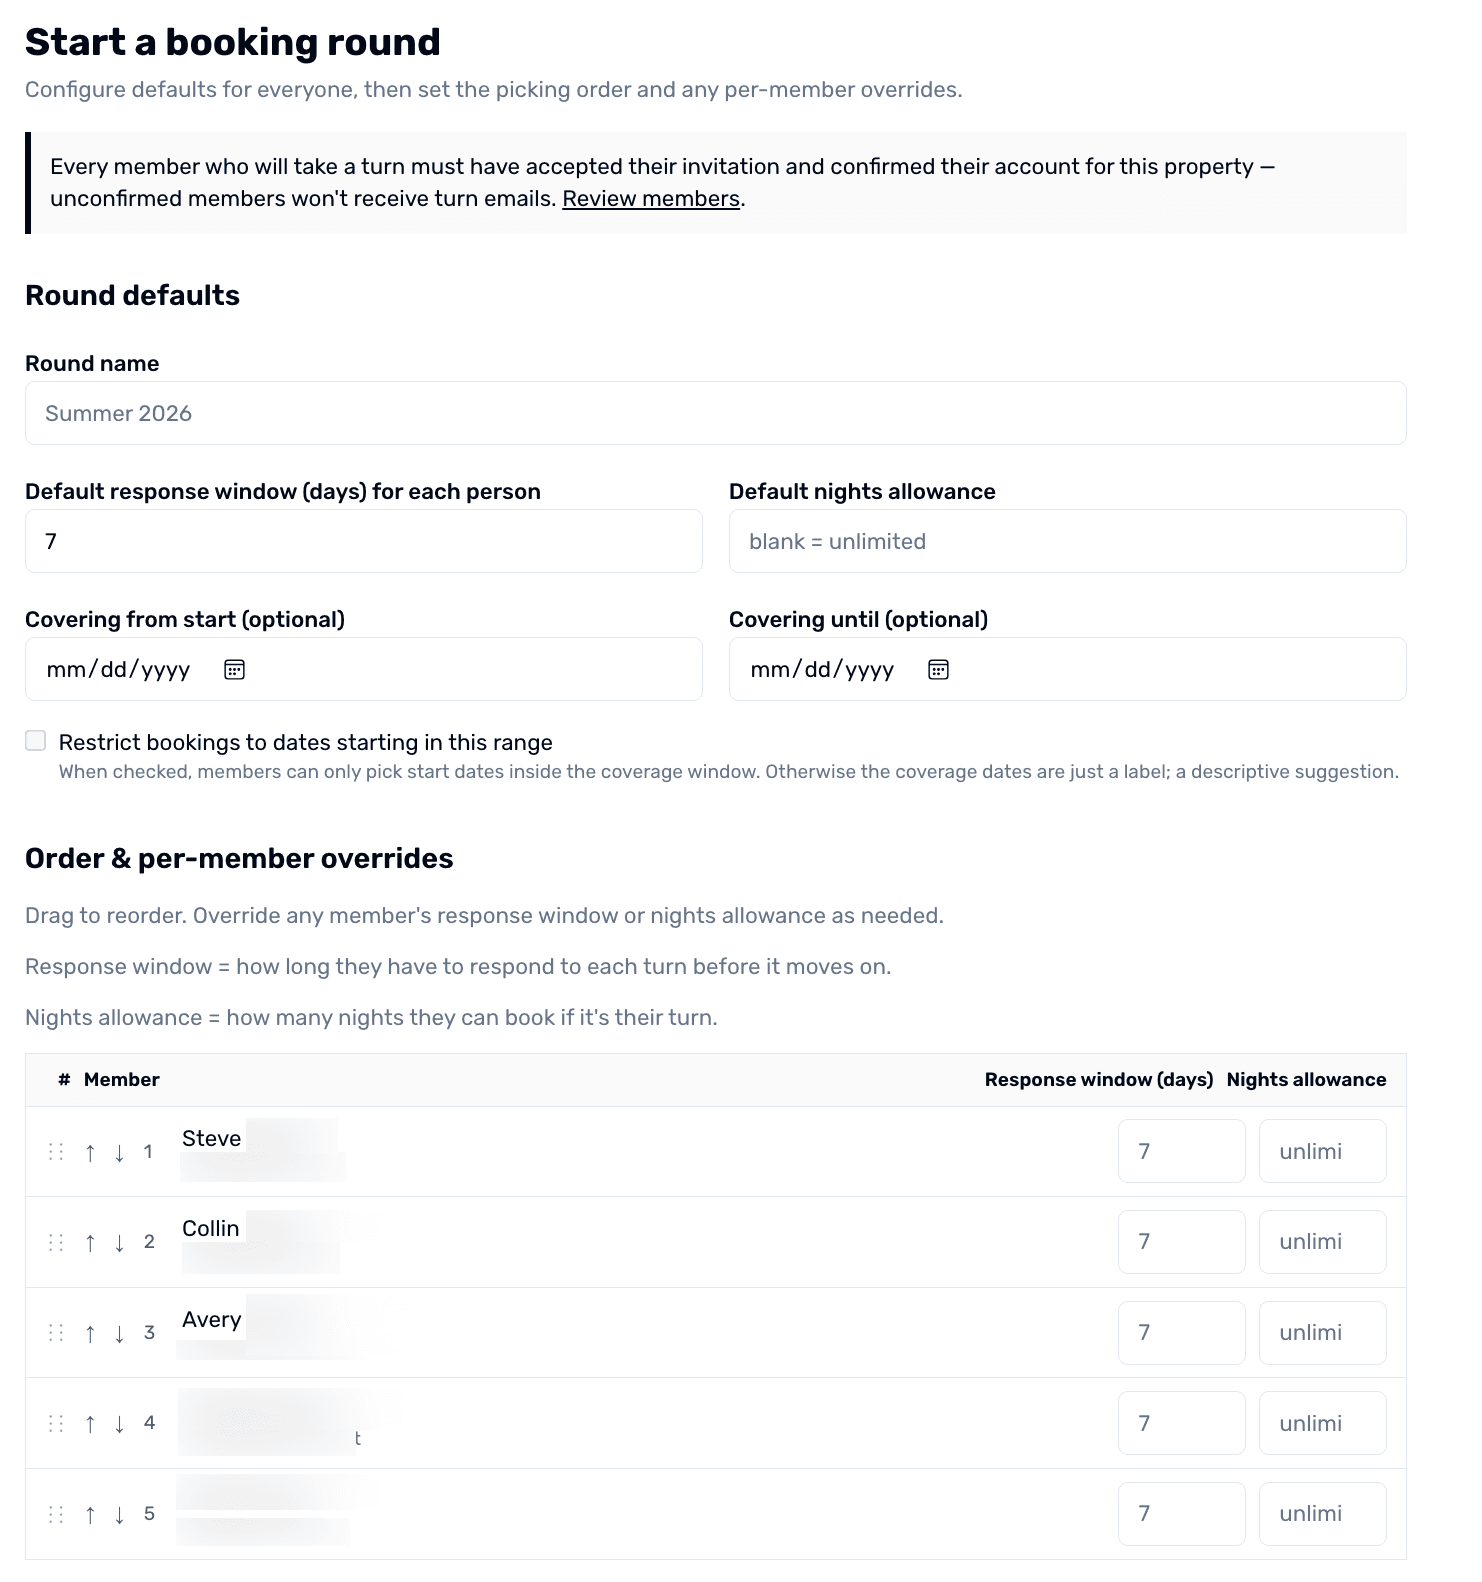The image size is (1482, 1582).
Task: Click the default nights allowance field
Action: tap(1066, 540)
